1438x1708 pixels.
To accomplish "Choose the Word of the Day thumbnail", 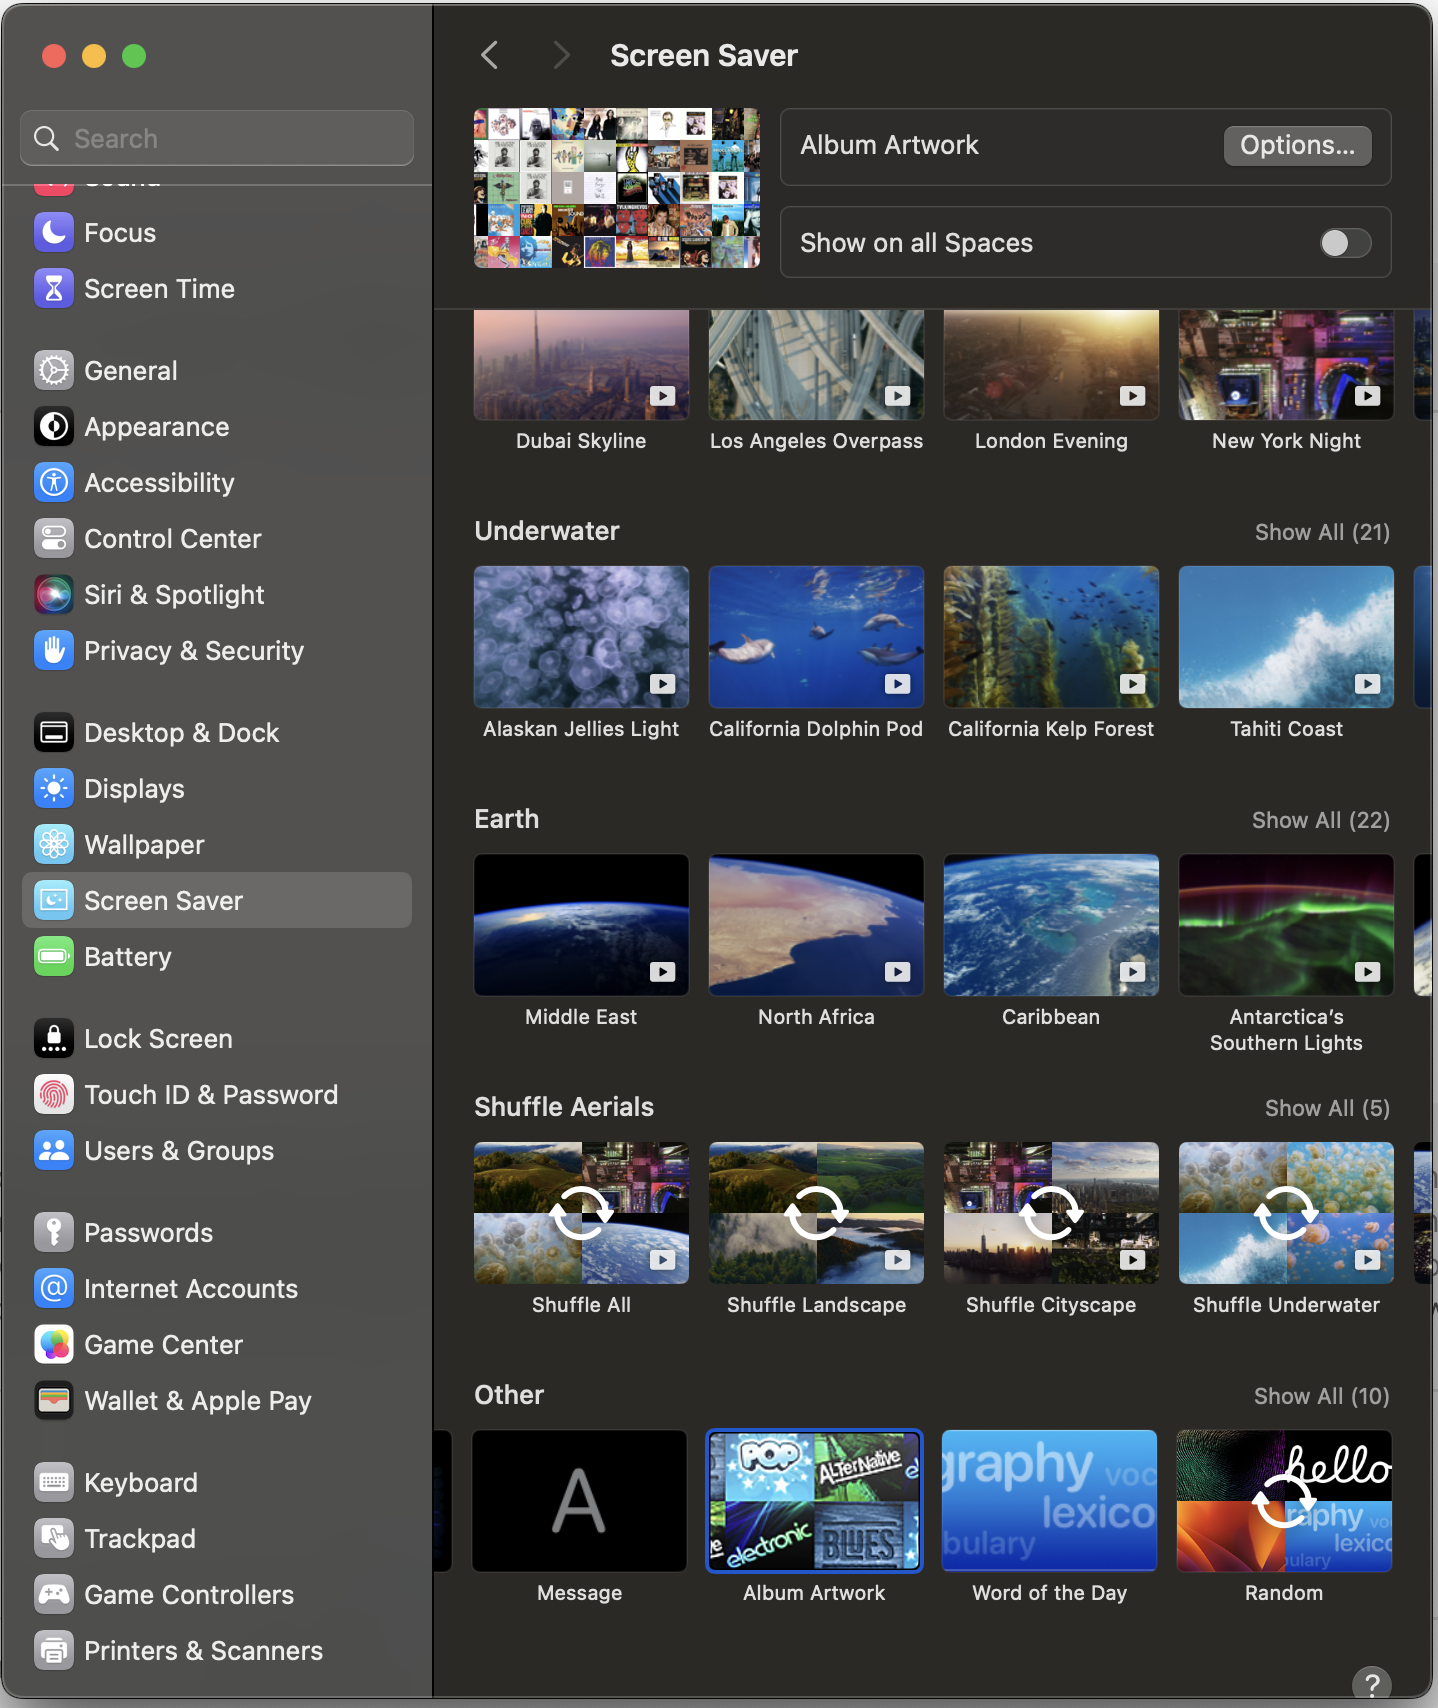I will tap(1050, 1501).
